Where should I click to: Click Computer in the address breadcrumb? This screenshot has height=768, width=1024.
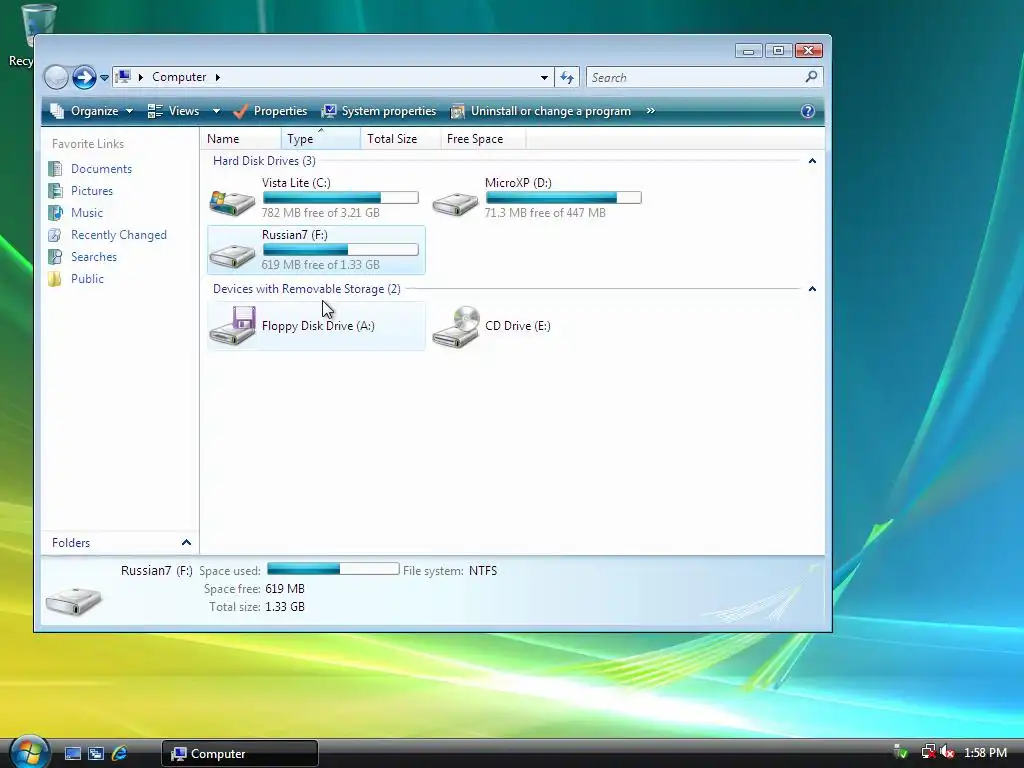[179, 77]
